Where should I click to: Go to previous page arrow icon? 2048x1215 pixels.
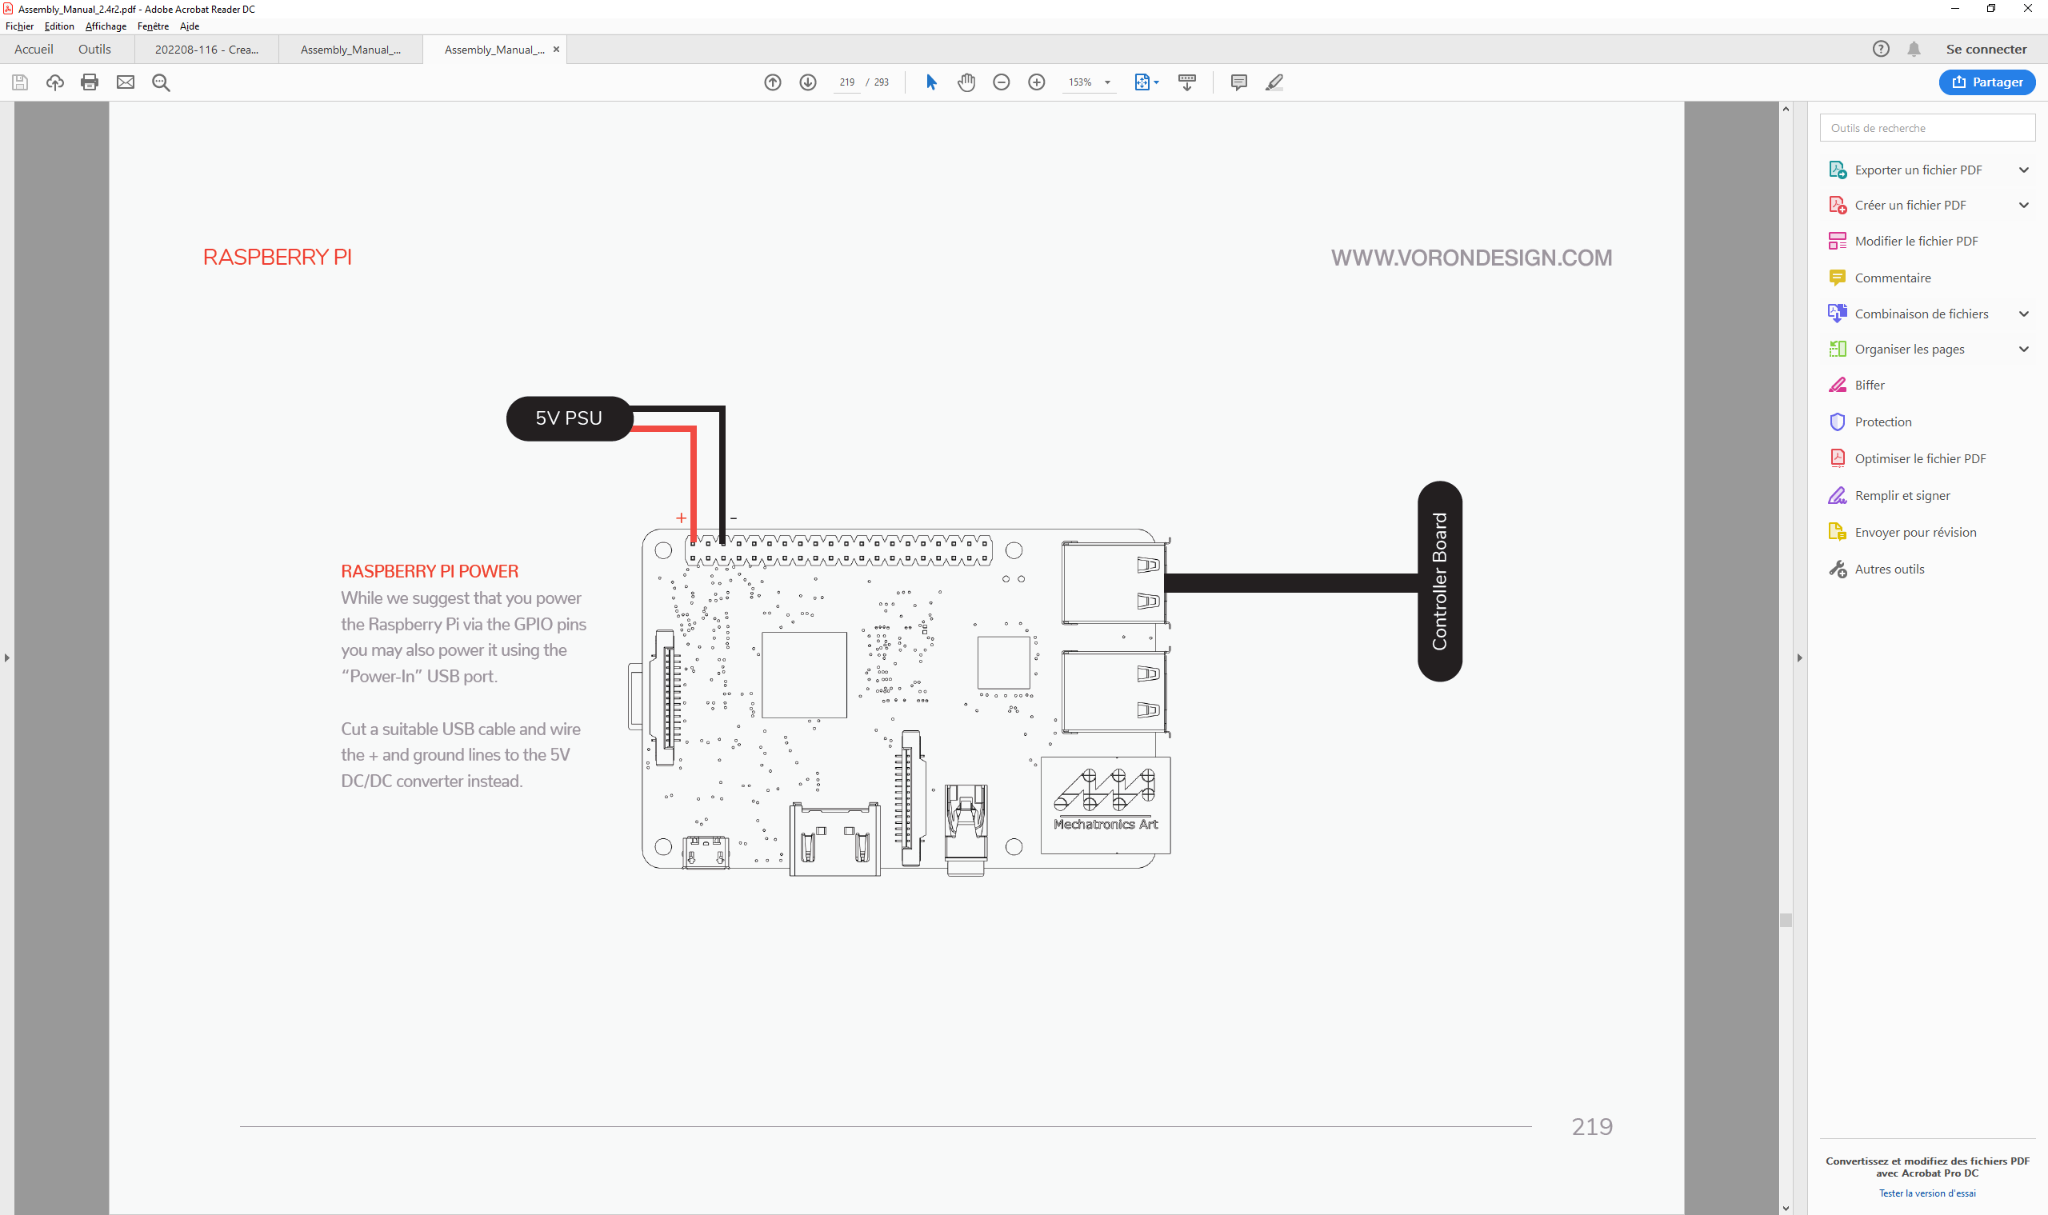coord(772,82)
